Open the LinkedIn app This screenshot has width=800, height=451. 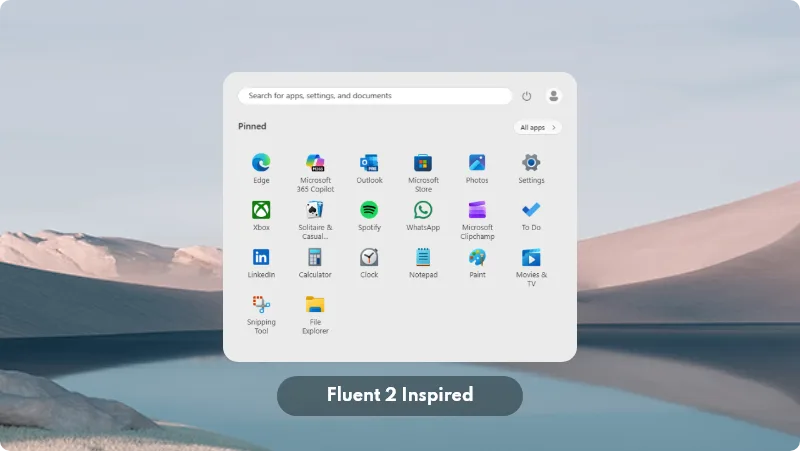pos(261,257)
